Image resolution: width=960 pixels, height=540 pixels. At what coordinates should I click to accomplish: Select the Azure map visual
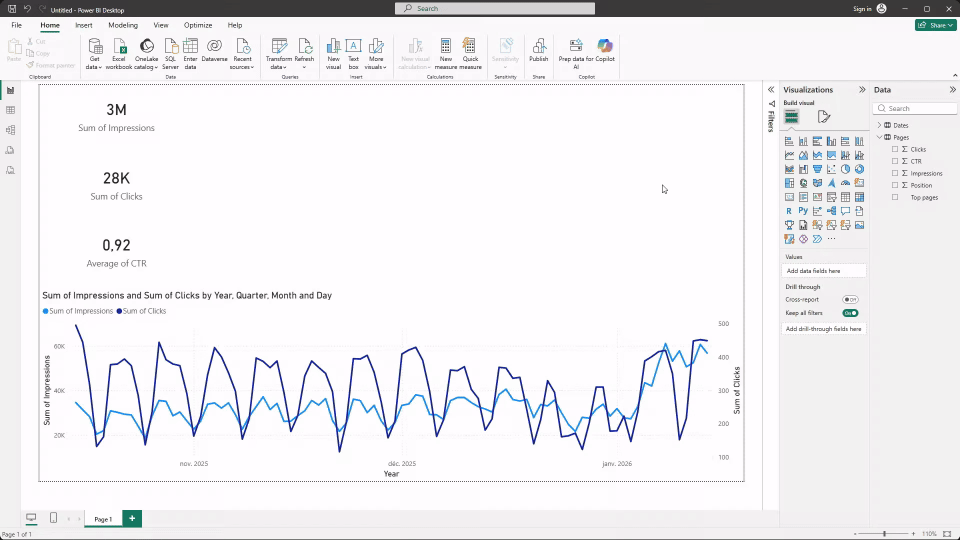pyautogui.click(x=831, y=183)
